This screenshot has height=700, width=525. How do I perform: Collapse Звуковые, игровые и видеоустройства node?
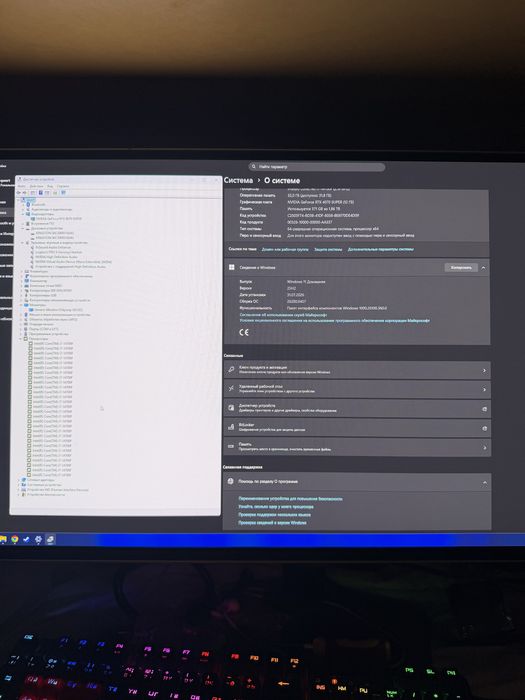tap(22, 243)
